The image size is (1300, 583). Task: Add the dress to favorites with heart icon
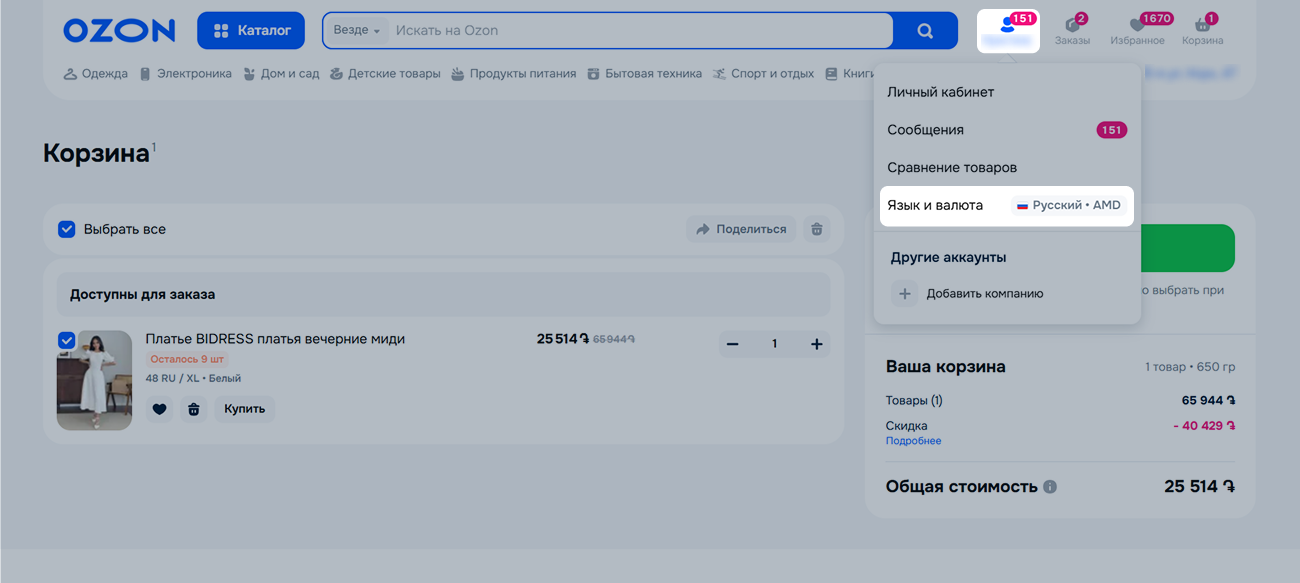click(159, 409)
